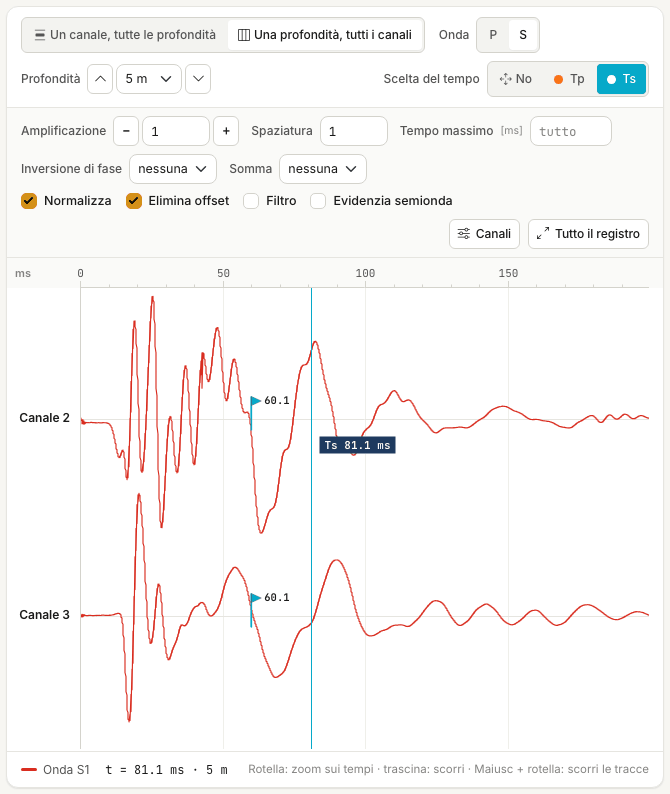Click the depth up chevron button
The height and width of the screenshot is (794, 670).
tap(100, 79)
